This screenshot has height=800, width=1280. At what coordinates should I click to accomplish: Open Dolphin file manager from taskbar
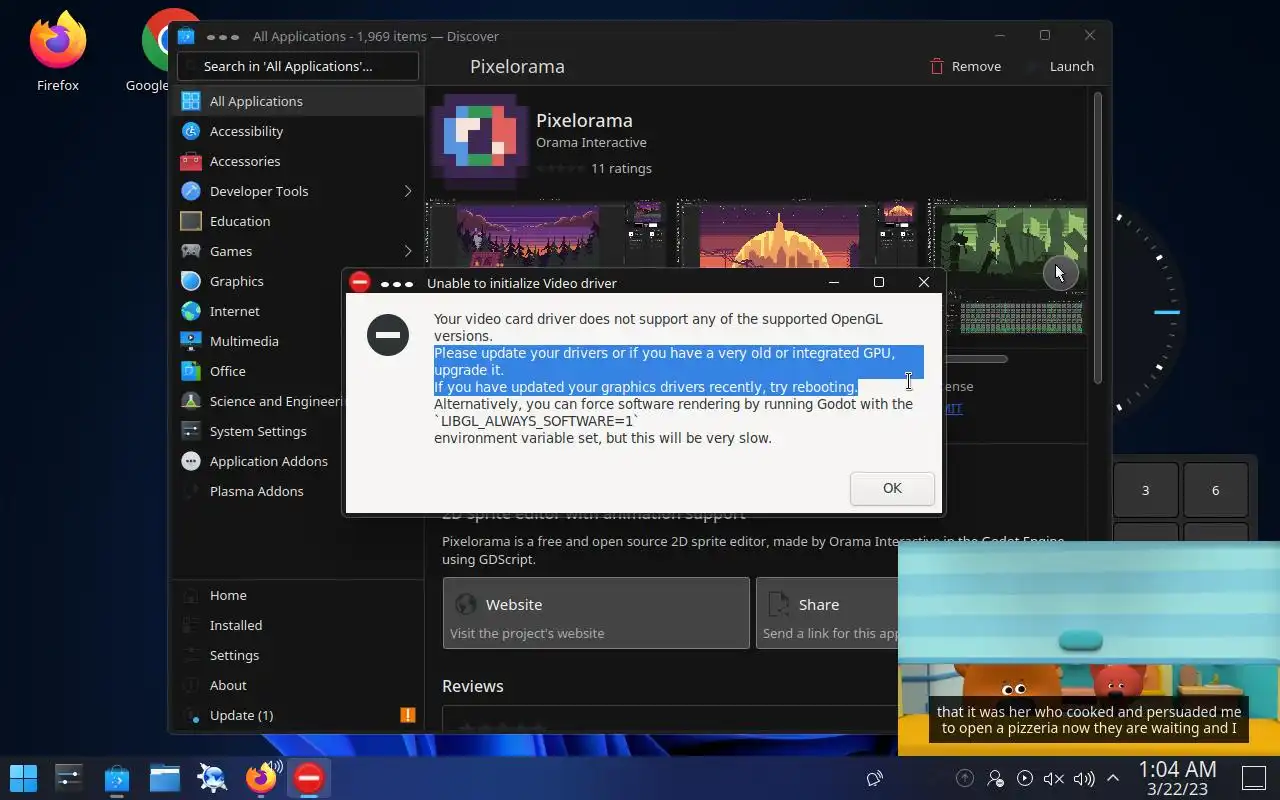tap(165, 778)
